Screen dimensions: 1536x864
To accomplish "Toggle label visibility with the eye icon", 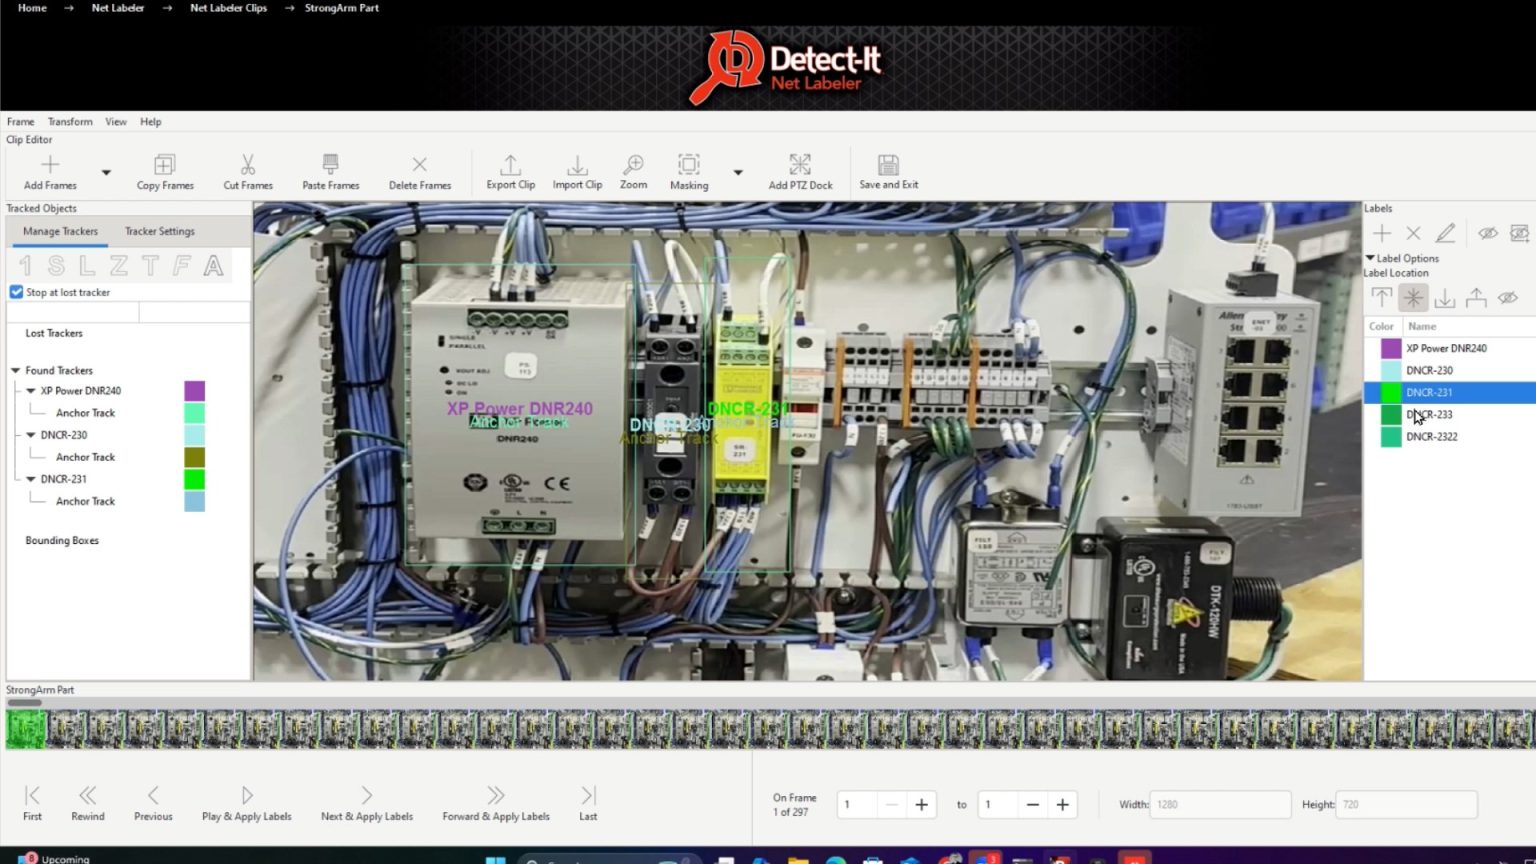I will click(x=1488, y=233).
